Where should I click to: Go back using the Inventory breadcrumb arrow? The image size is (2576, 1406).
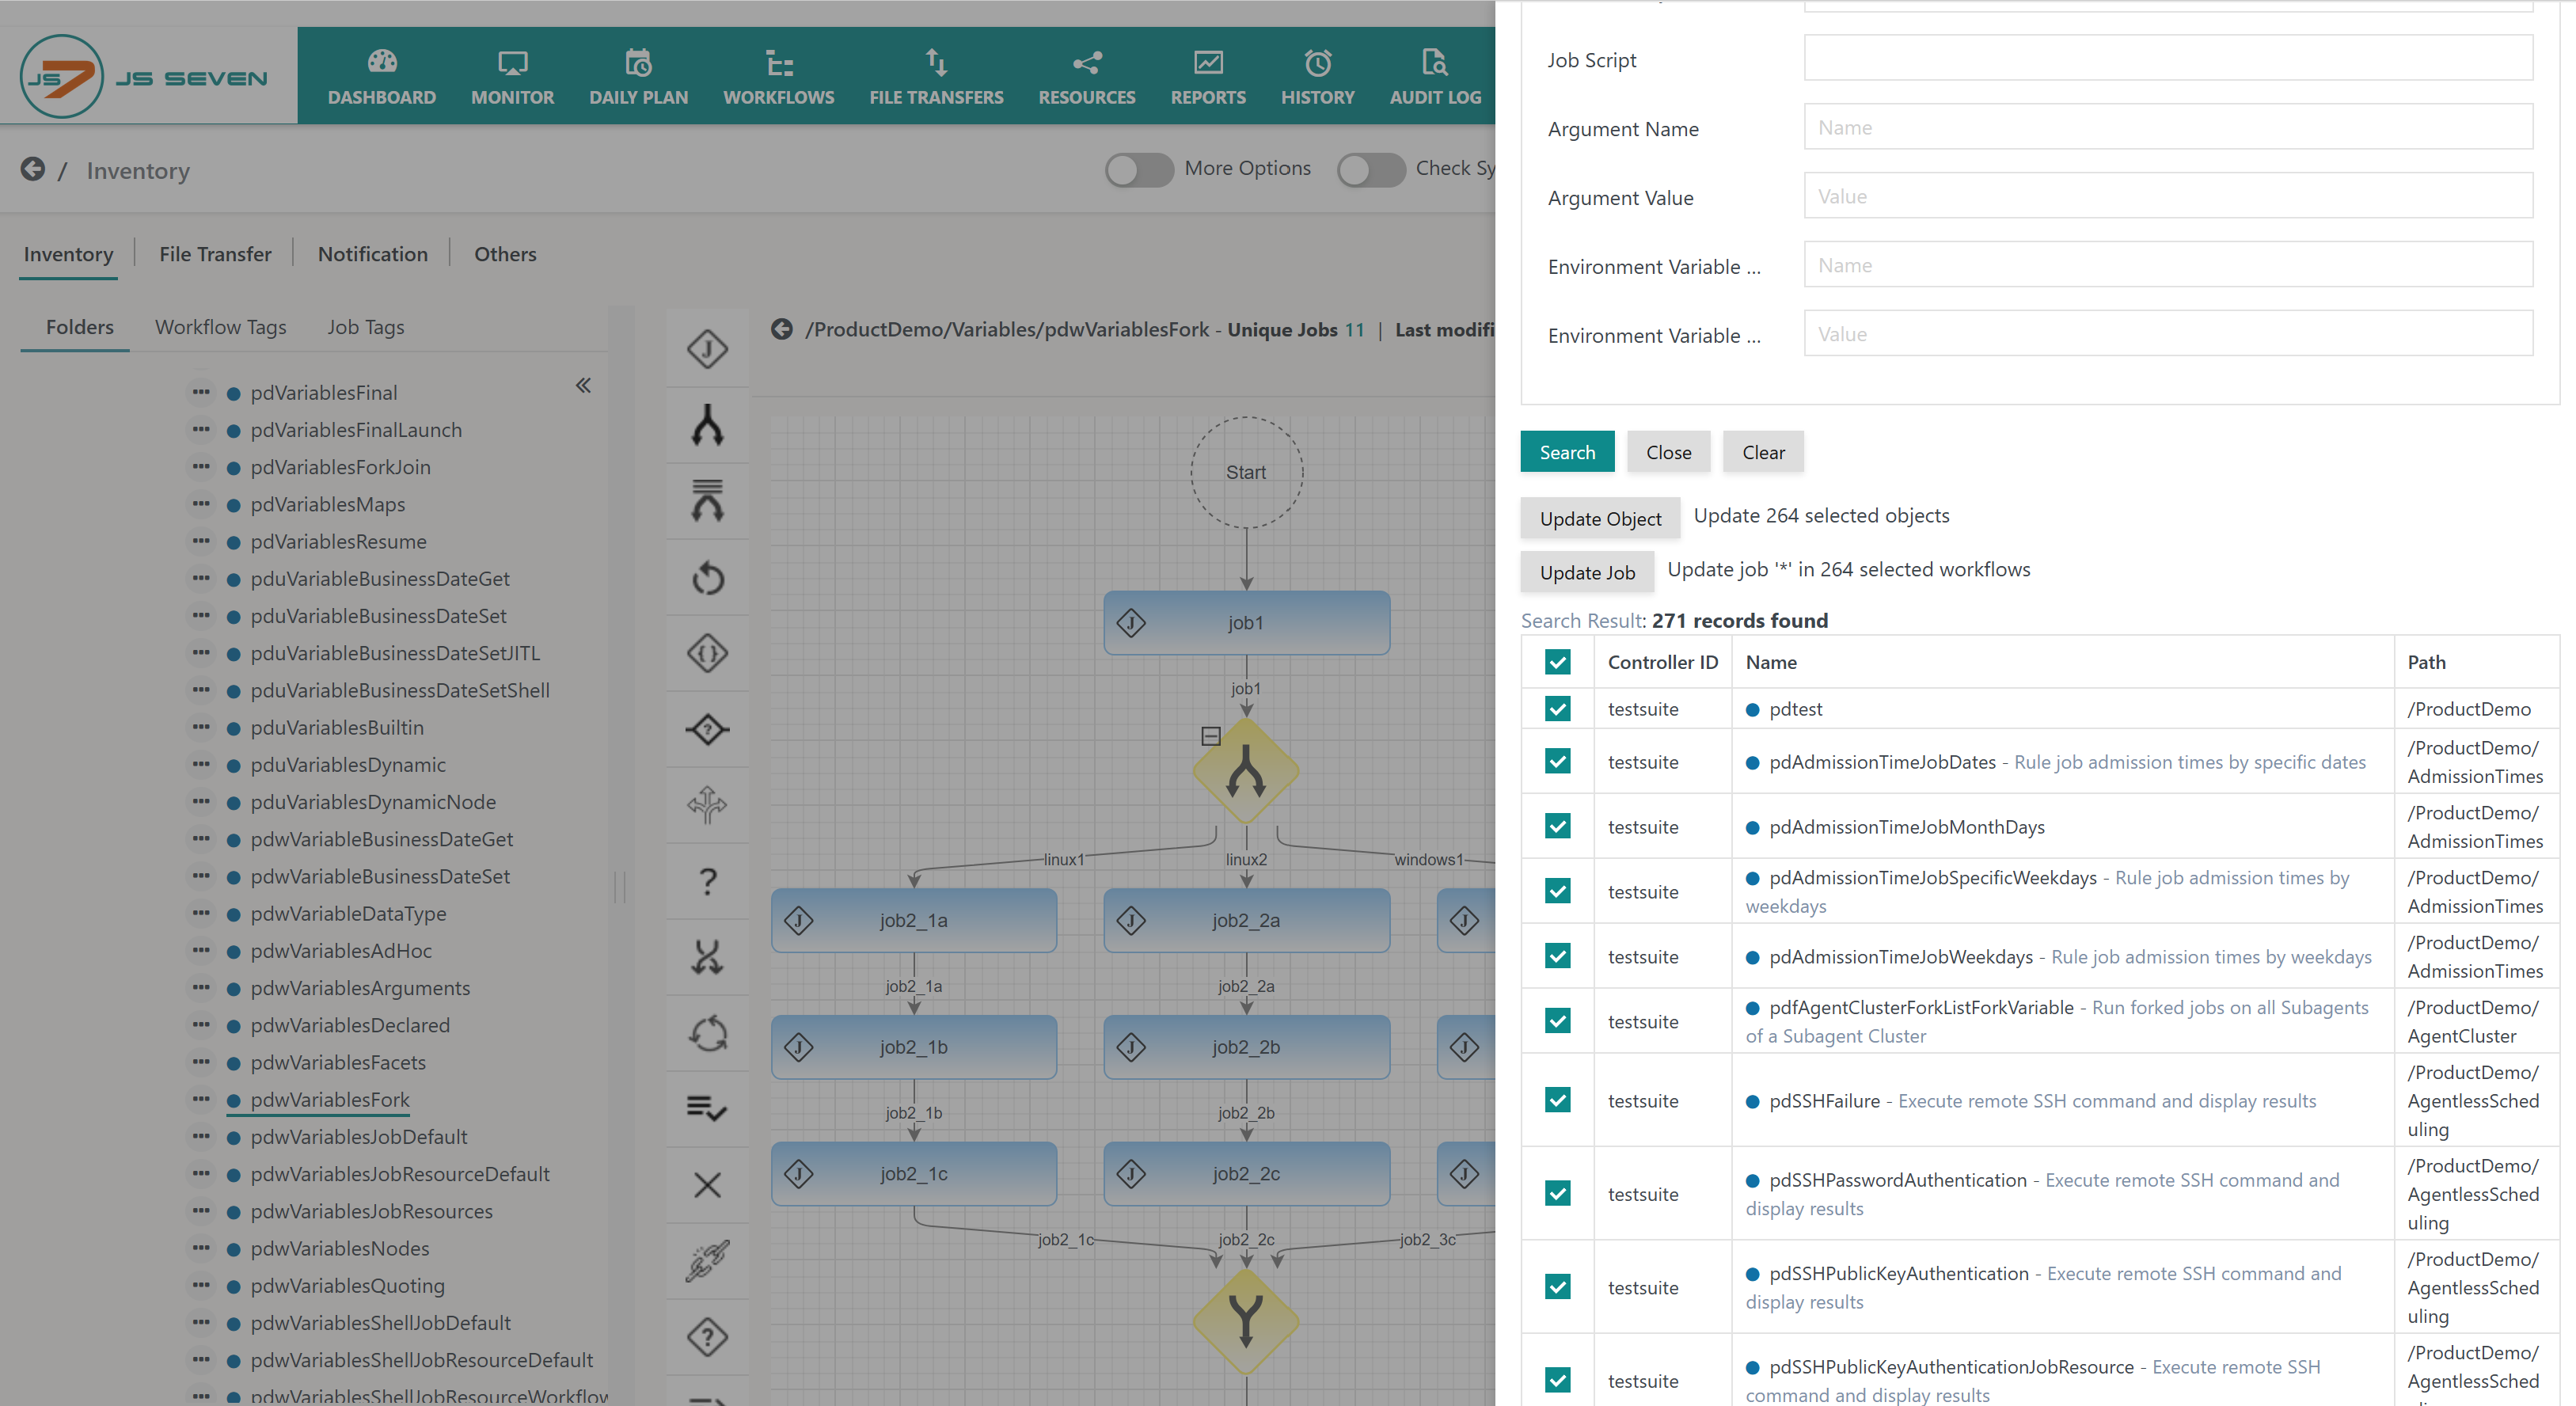pyautogui.click(x=33, y=169)
